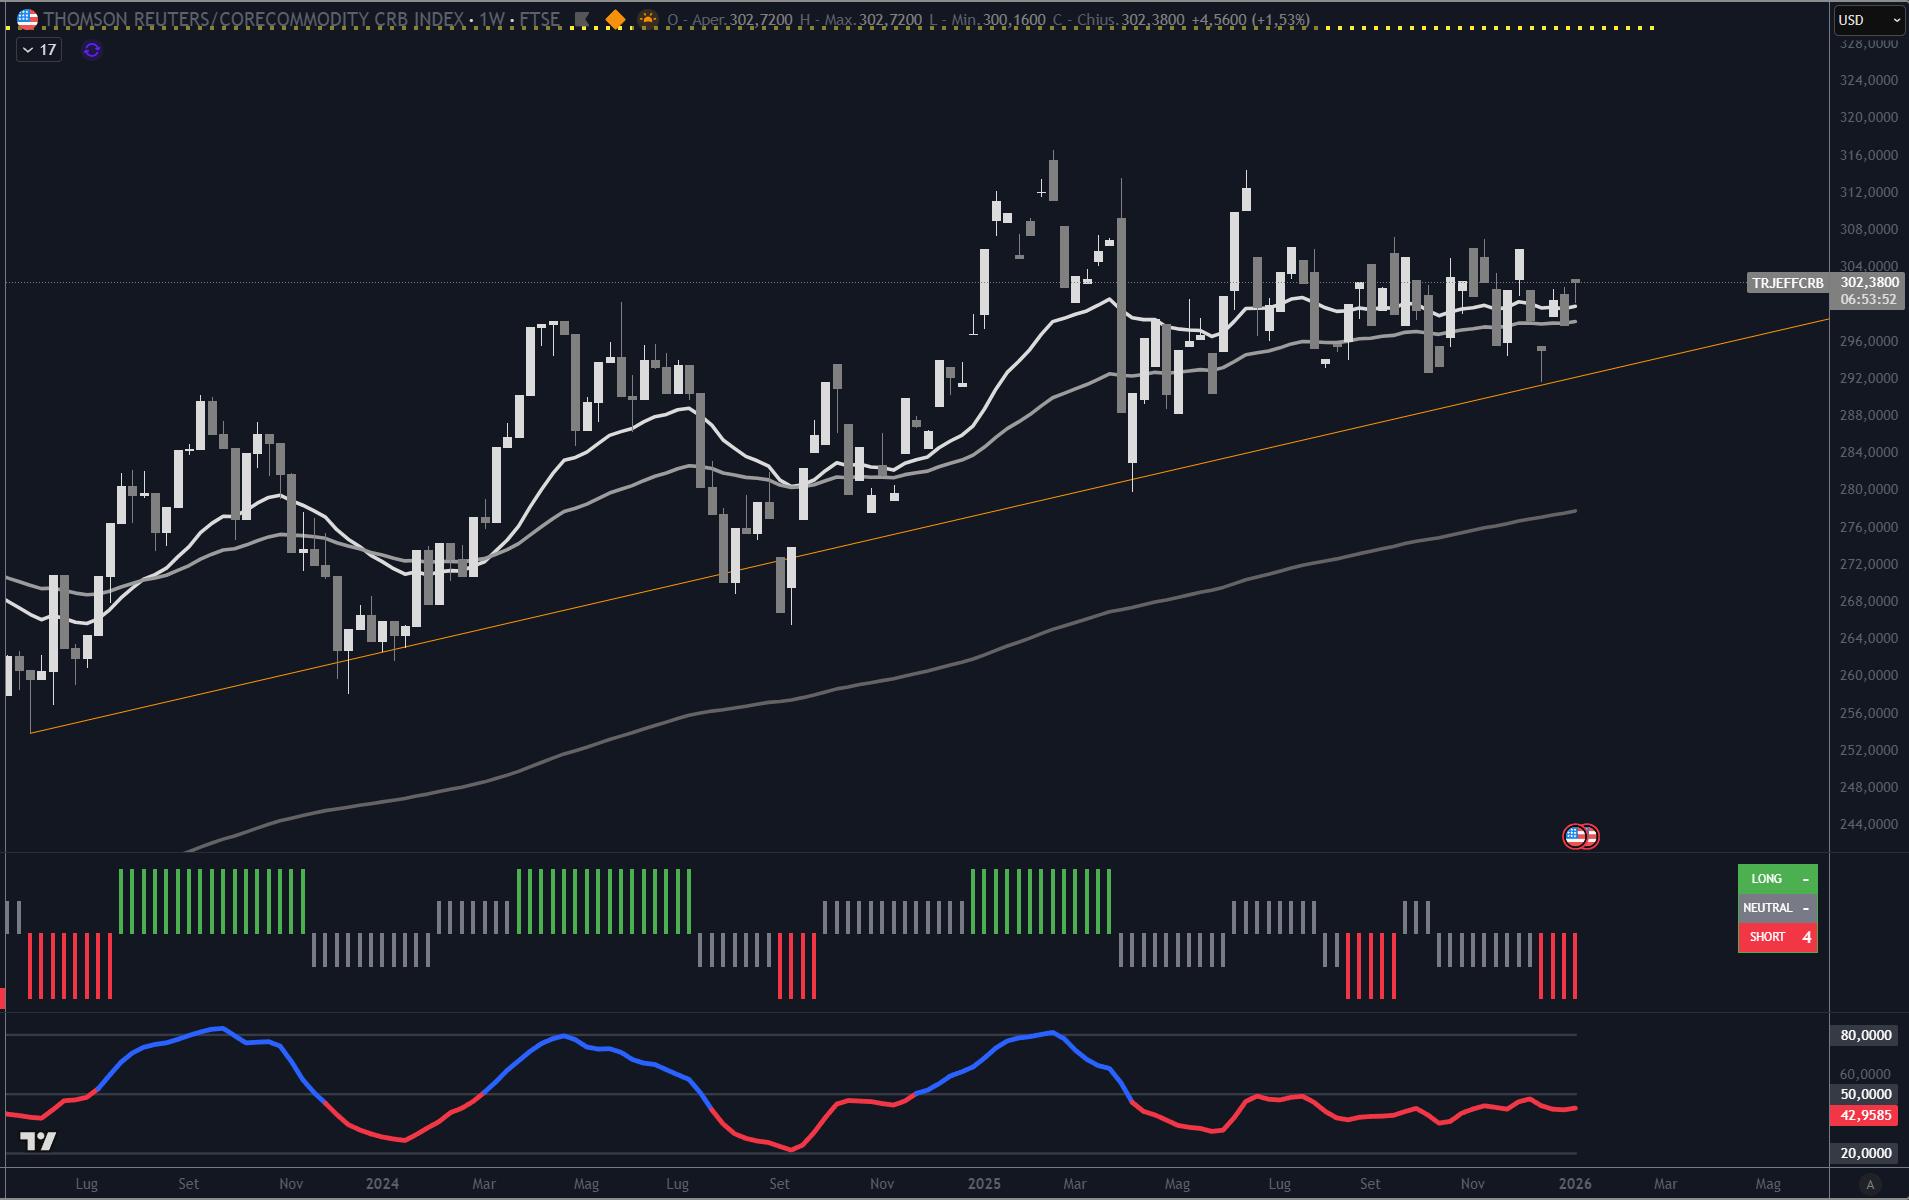1909x1200 pixels.
Task: Click the orange sun market-status icon
Action: pyautogui.click(x=648, y=19)
